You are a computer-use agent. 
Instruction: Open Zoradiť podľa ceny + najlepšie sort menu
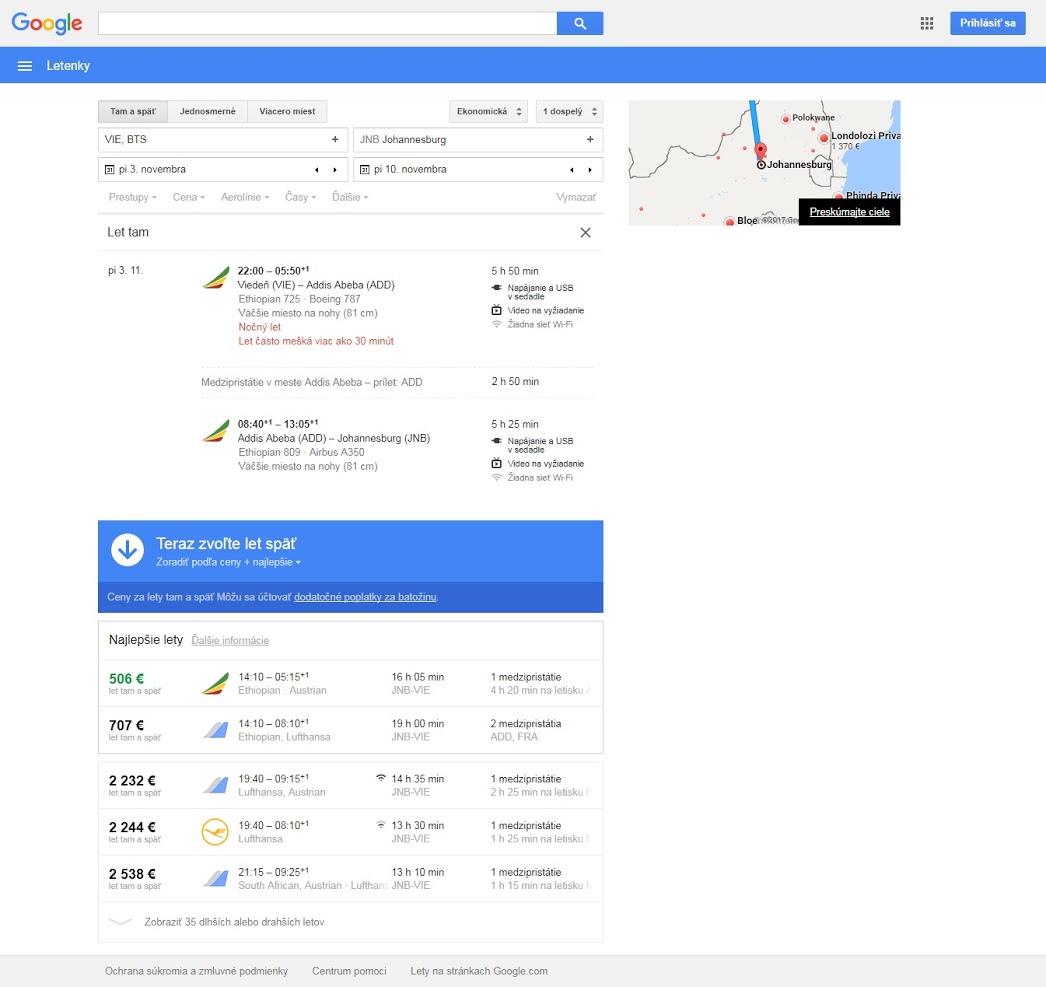point(228,562)
